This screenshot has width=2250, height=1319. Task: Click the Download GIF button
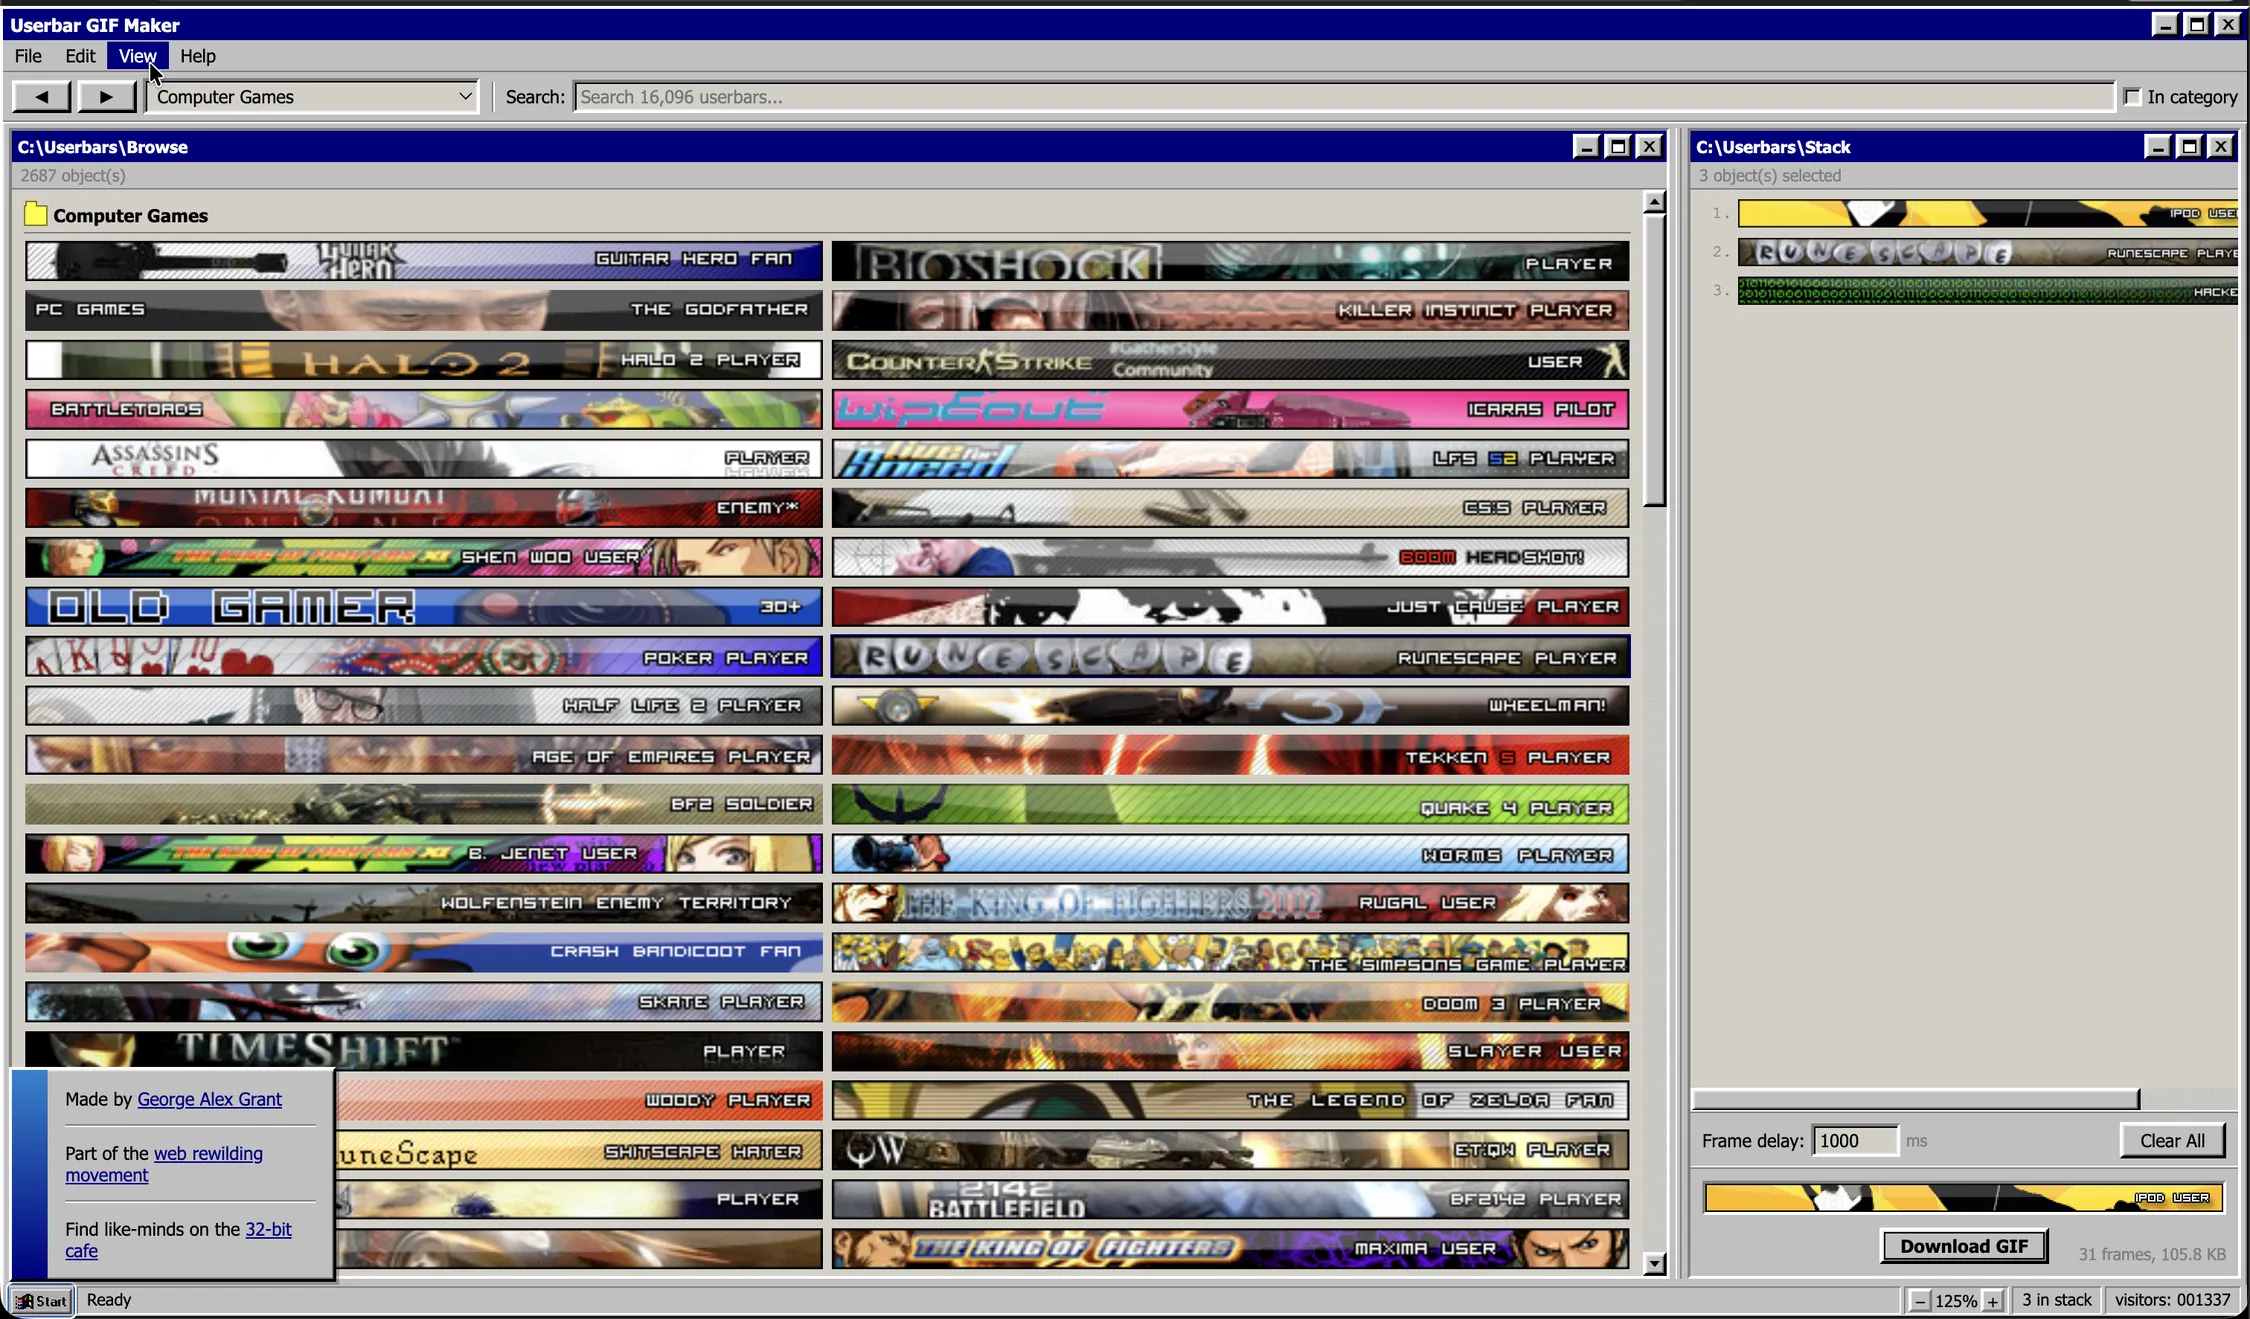tap(1964, 1245)
